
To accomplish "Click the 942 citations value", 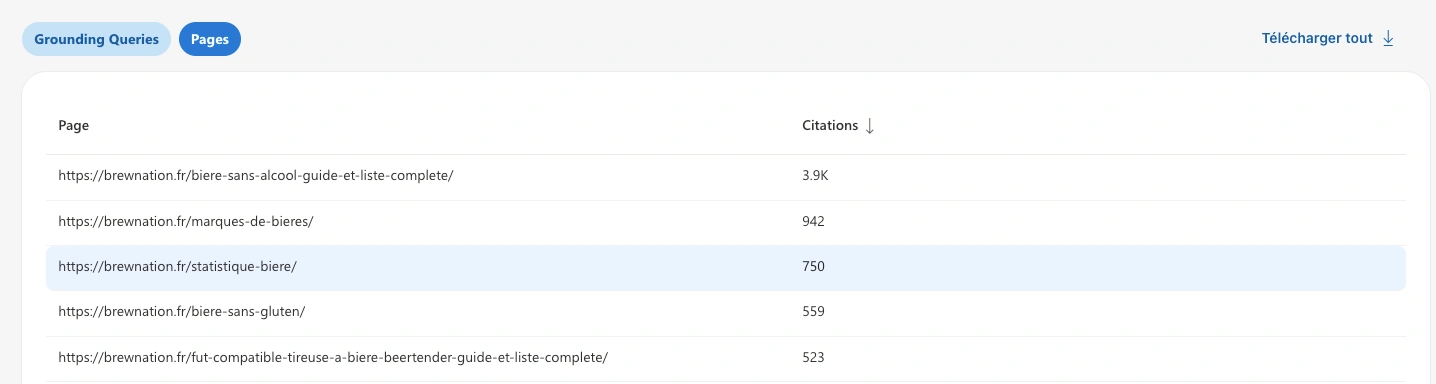I will 813,222.
